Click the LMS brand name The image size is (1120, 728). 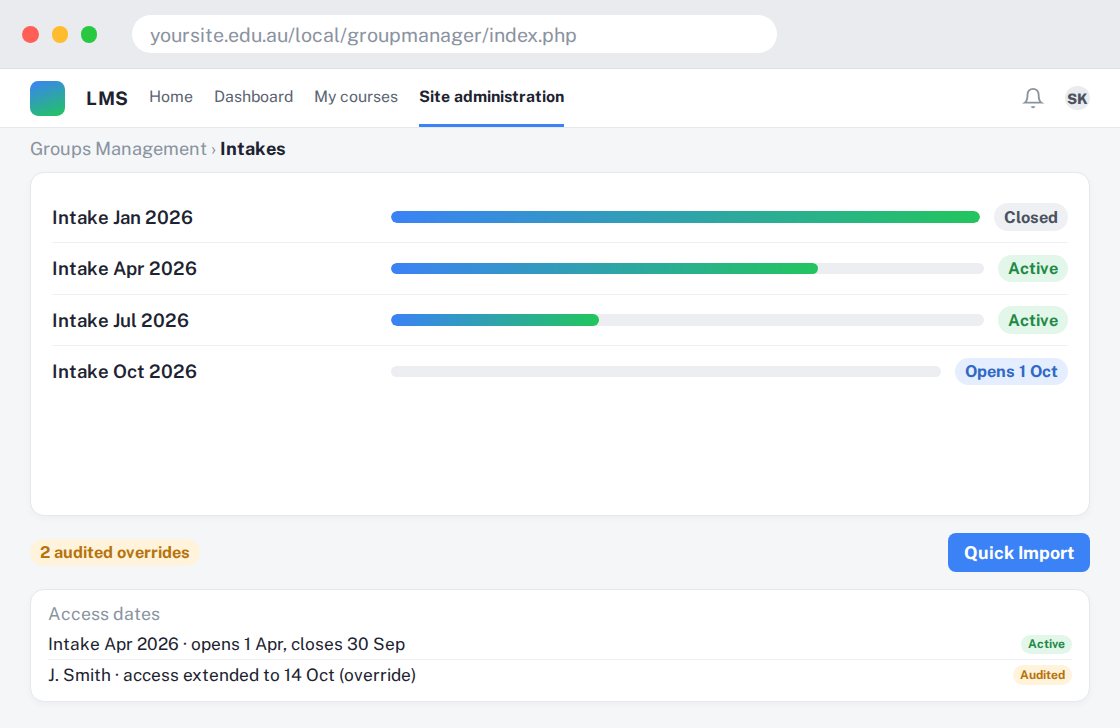pos(106,98)
